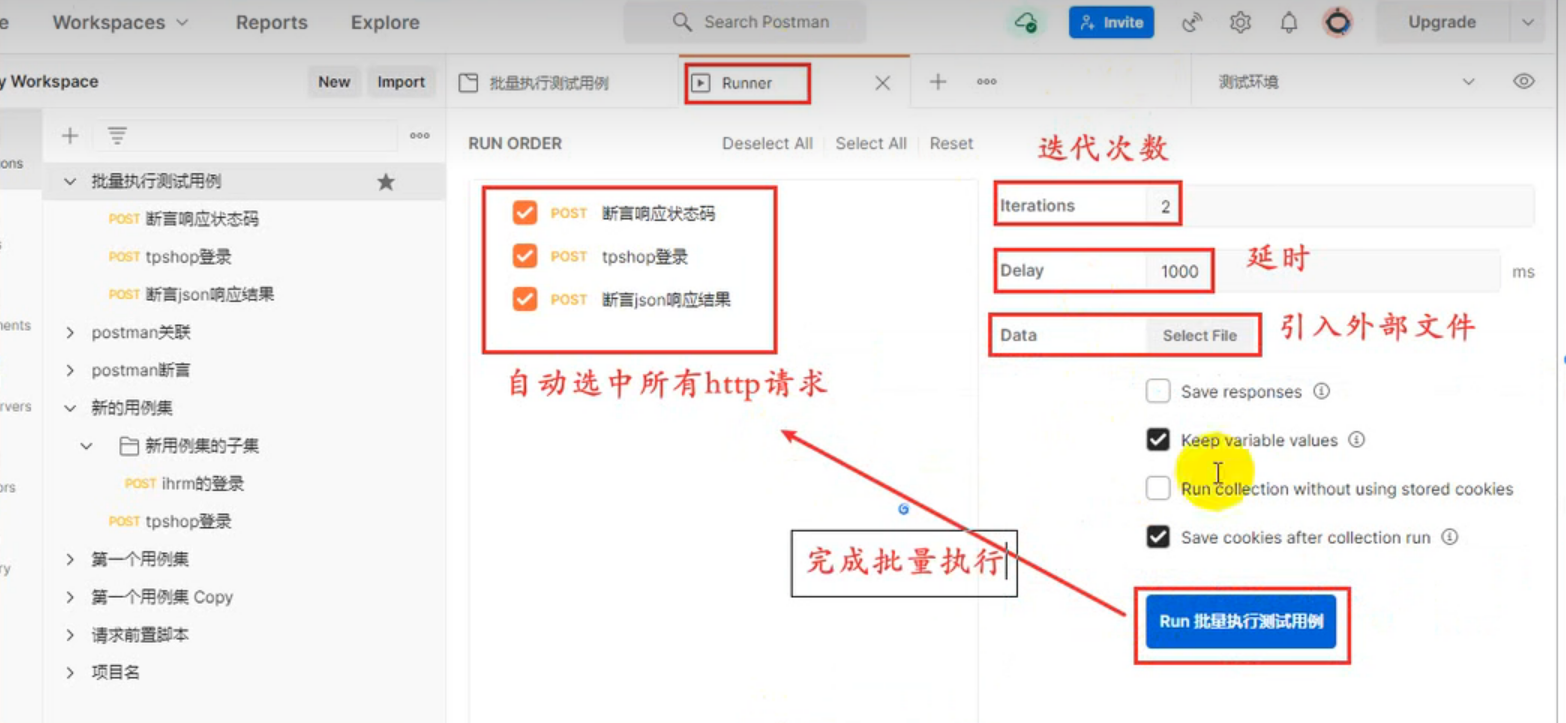1566x723 pixels.
Task: Collapse the 新用例集的子集 folder
Action: (x=87, y=446)
